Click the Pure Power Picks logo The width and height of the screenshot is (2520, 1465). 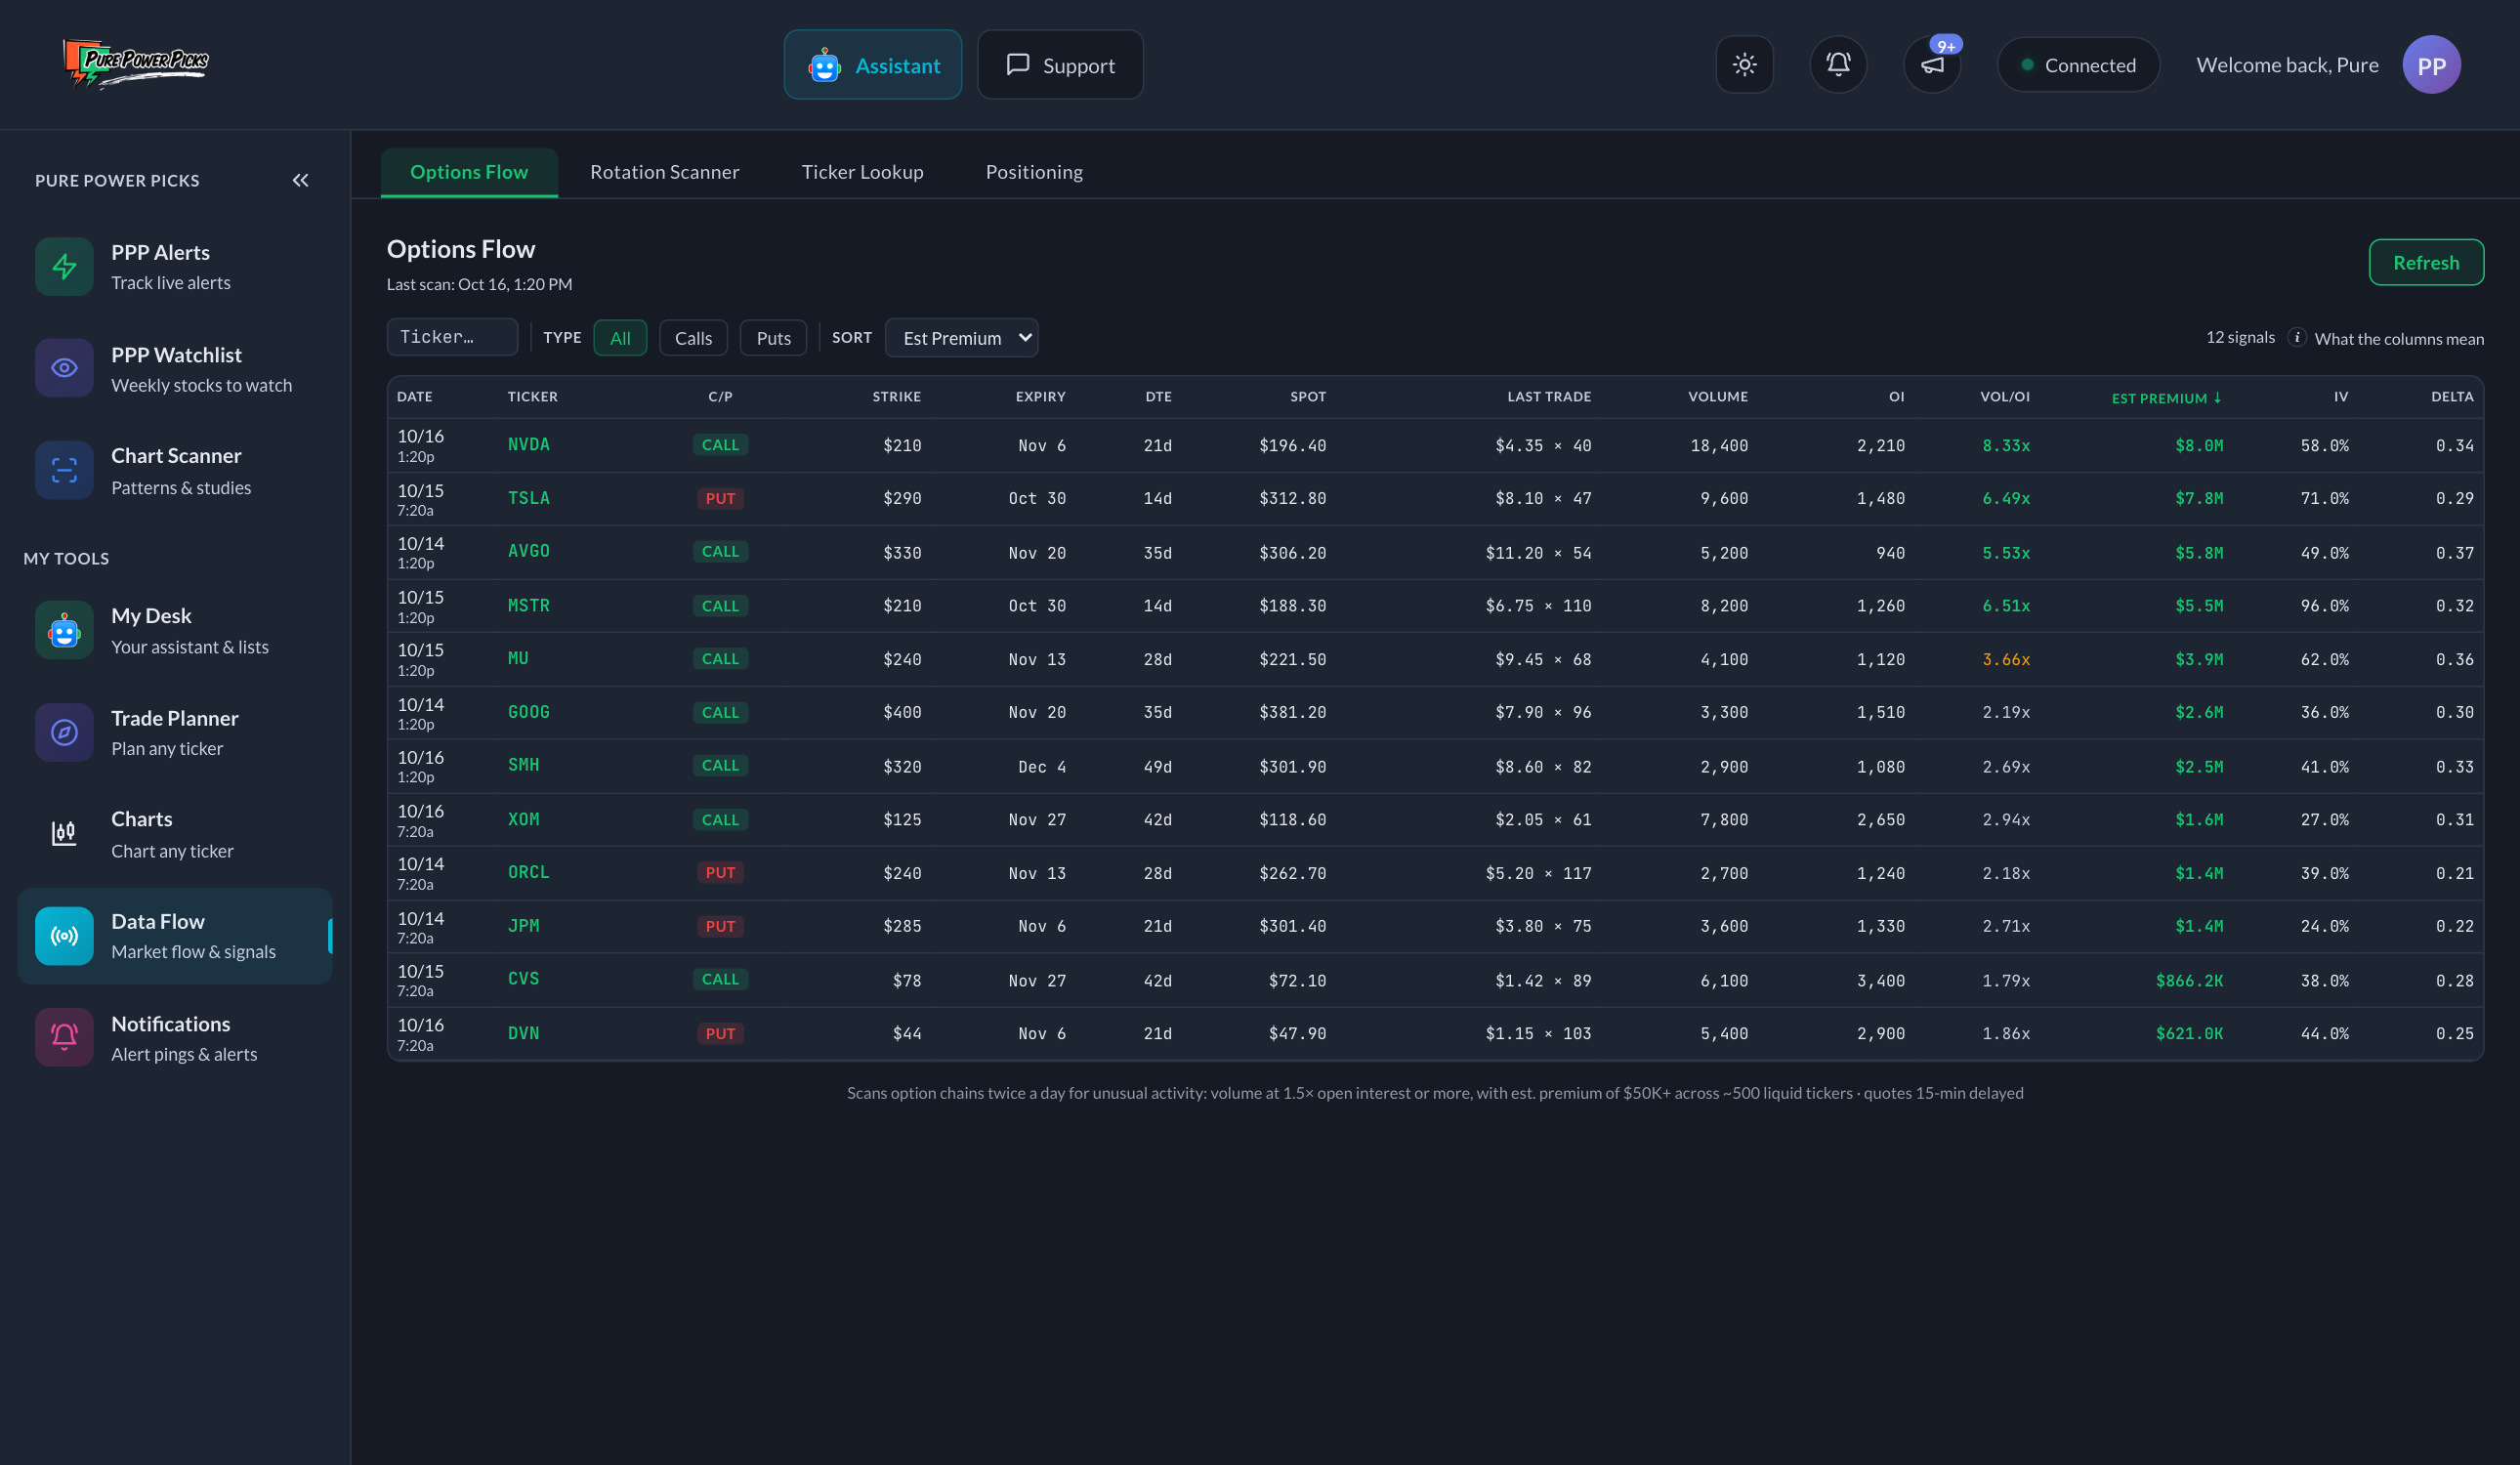point(135,64)
